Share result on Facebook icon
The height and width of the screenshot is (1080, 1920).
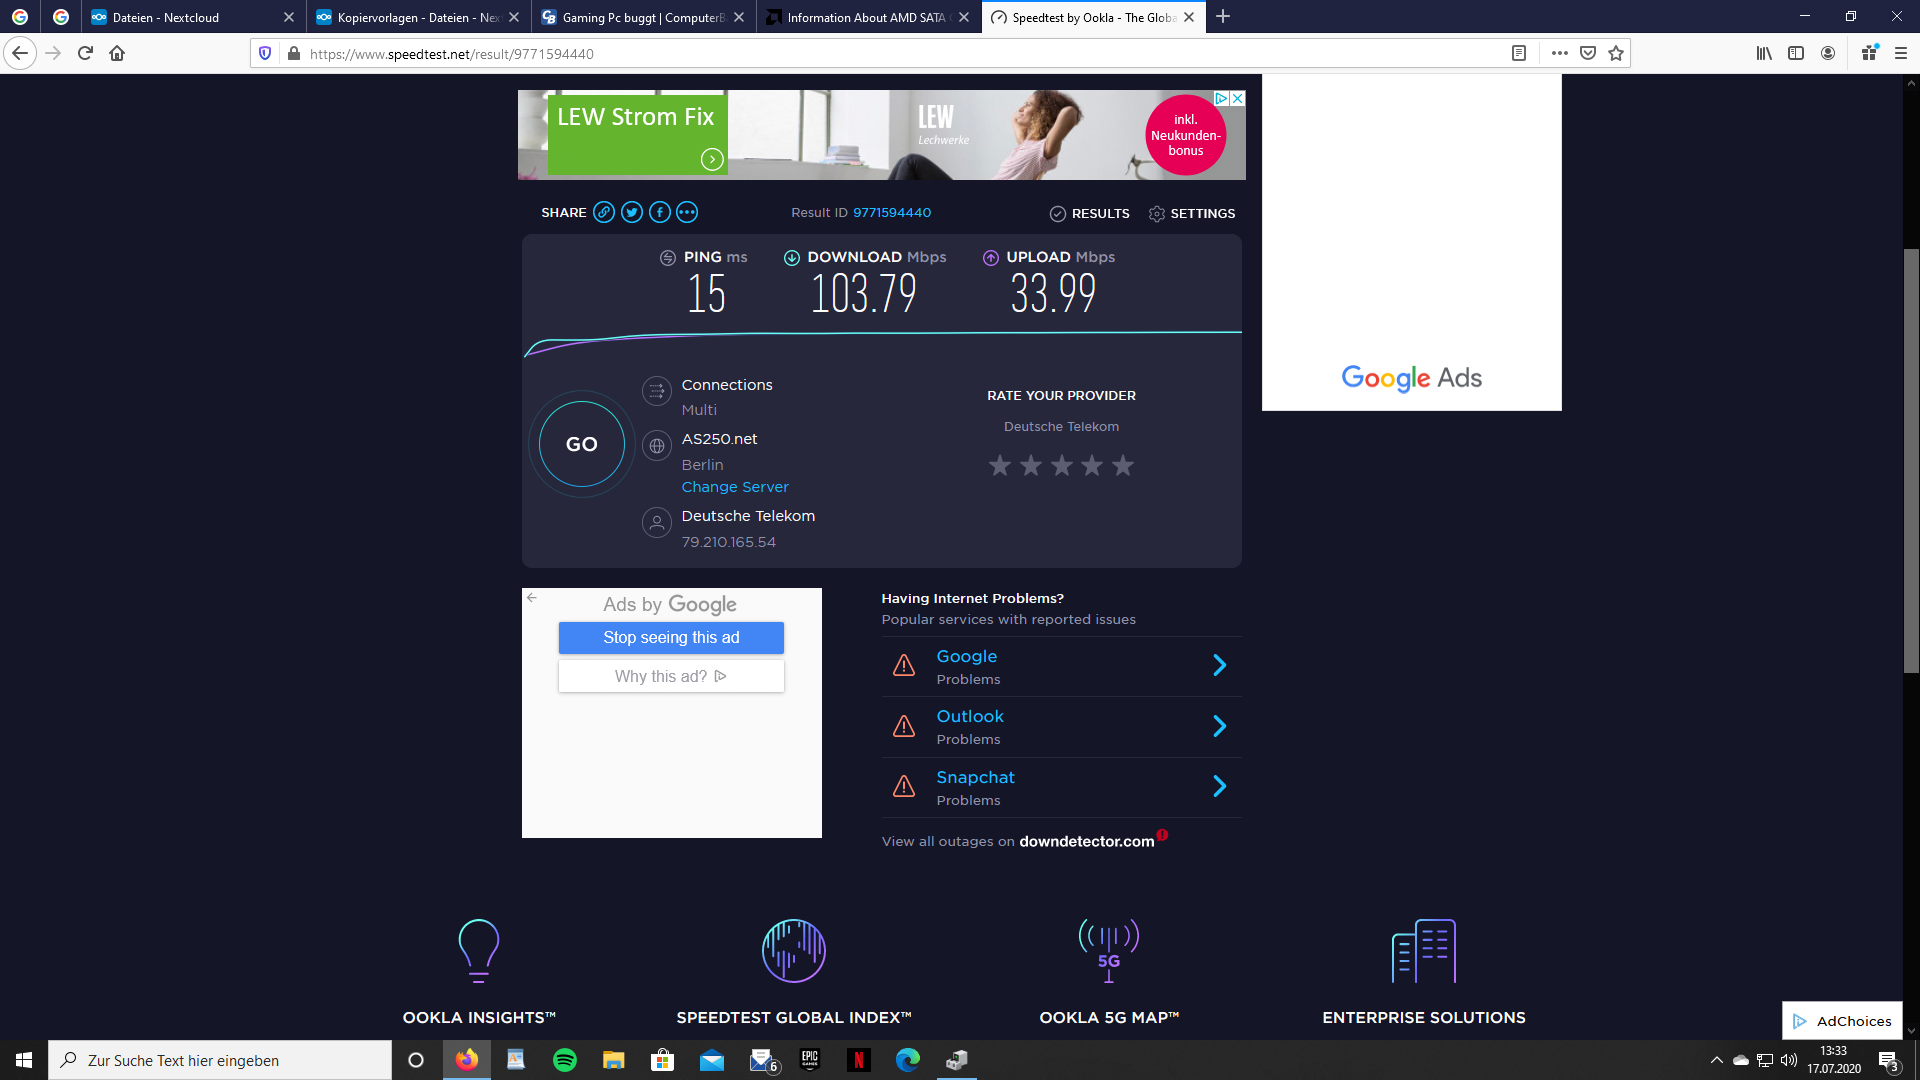[659, 212]
